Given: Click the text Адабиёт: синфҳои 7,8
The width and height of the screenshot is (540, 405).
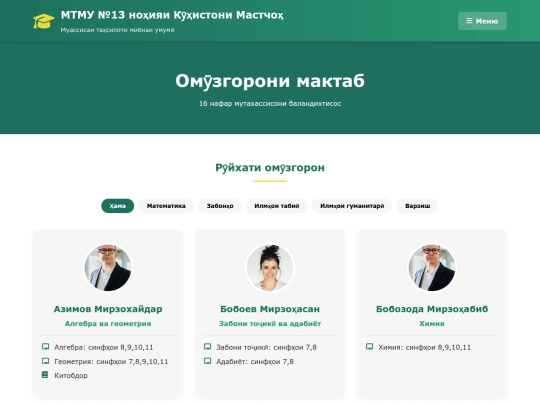Looking at the screenshot, I should point(255,362).
